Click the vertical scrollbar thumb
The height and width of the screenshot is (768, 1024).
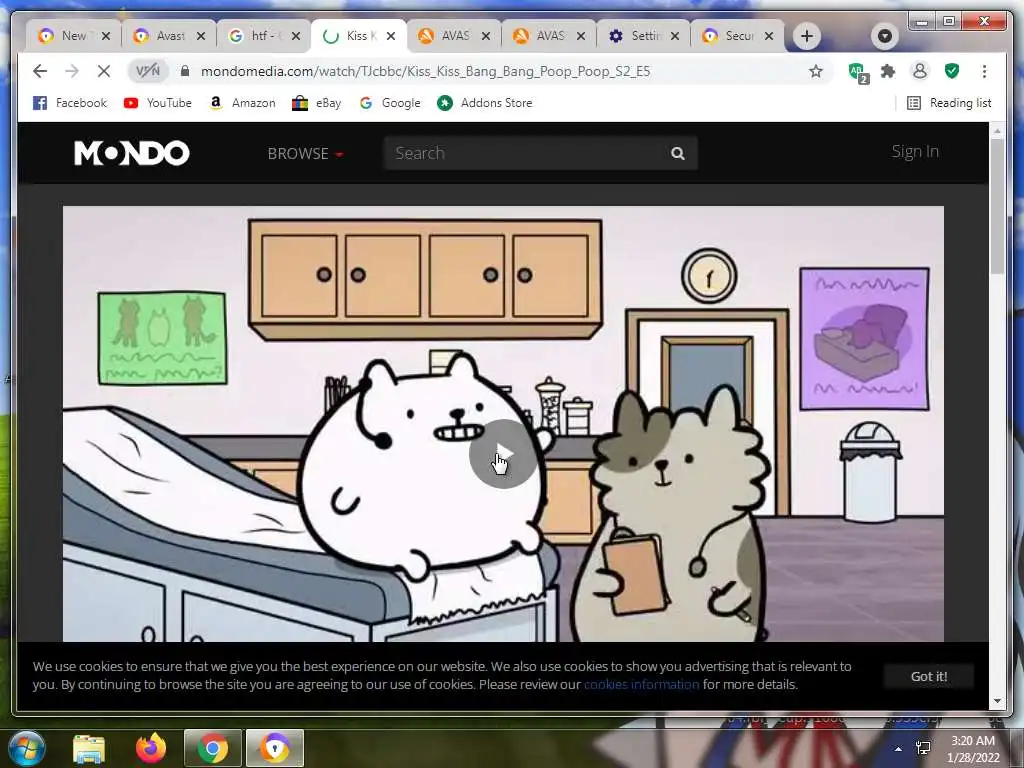coord(997,206)
